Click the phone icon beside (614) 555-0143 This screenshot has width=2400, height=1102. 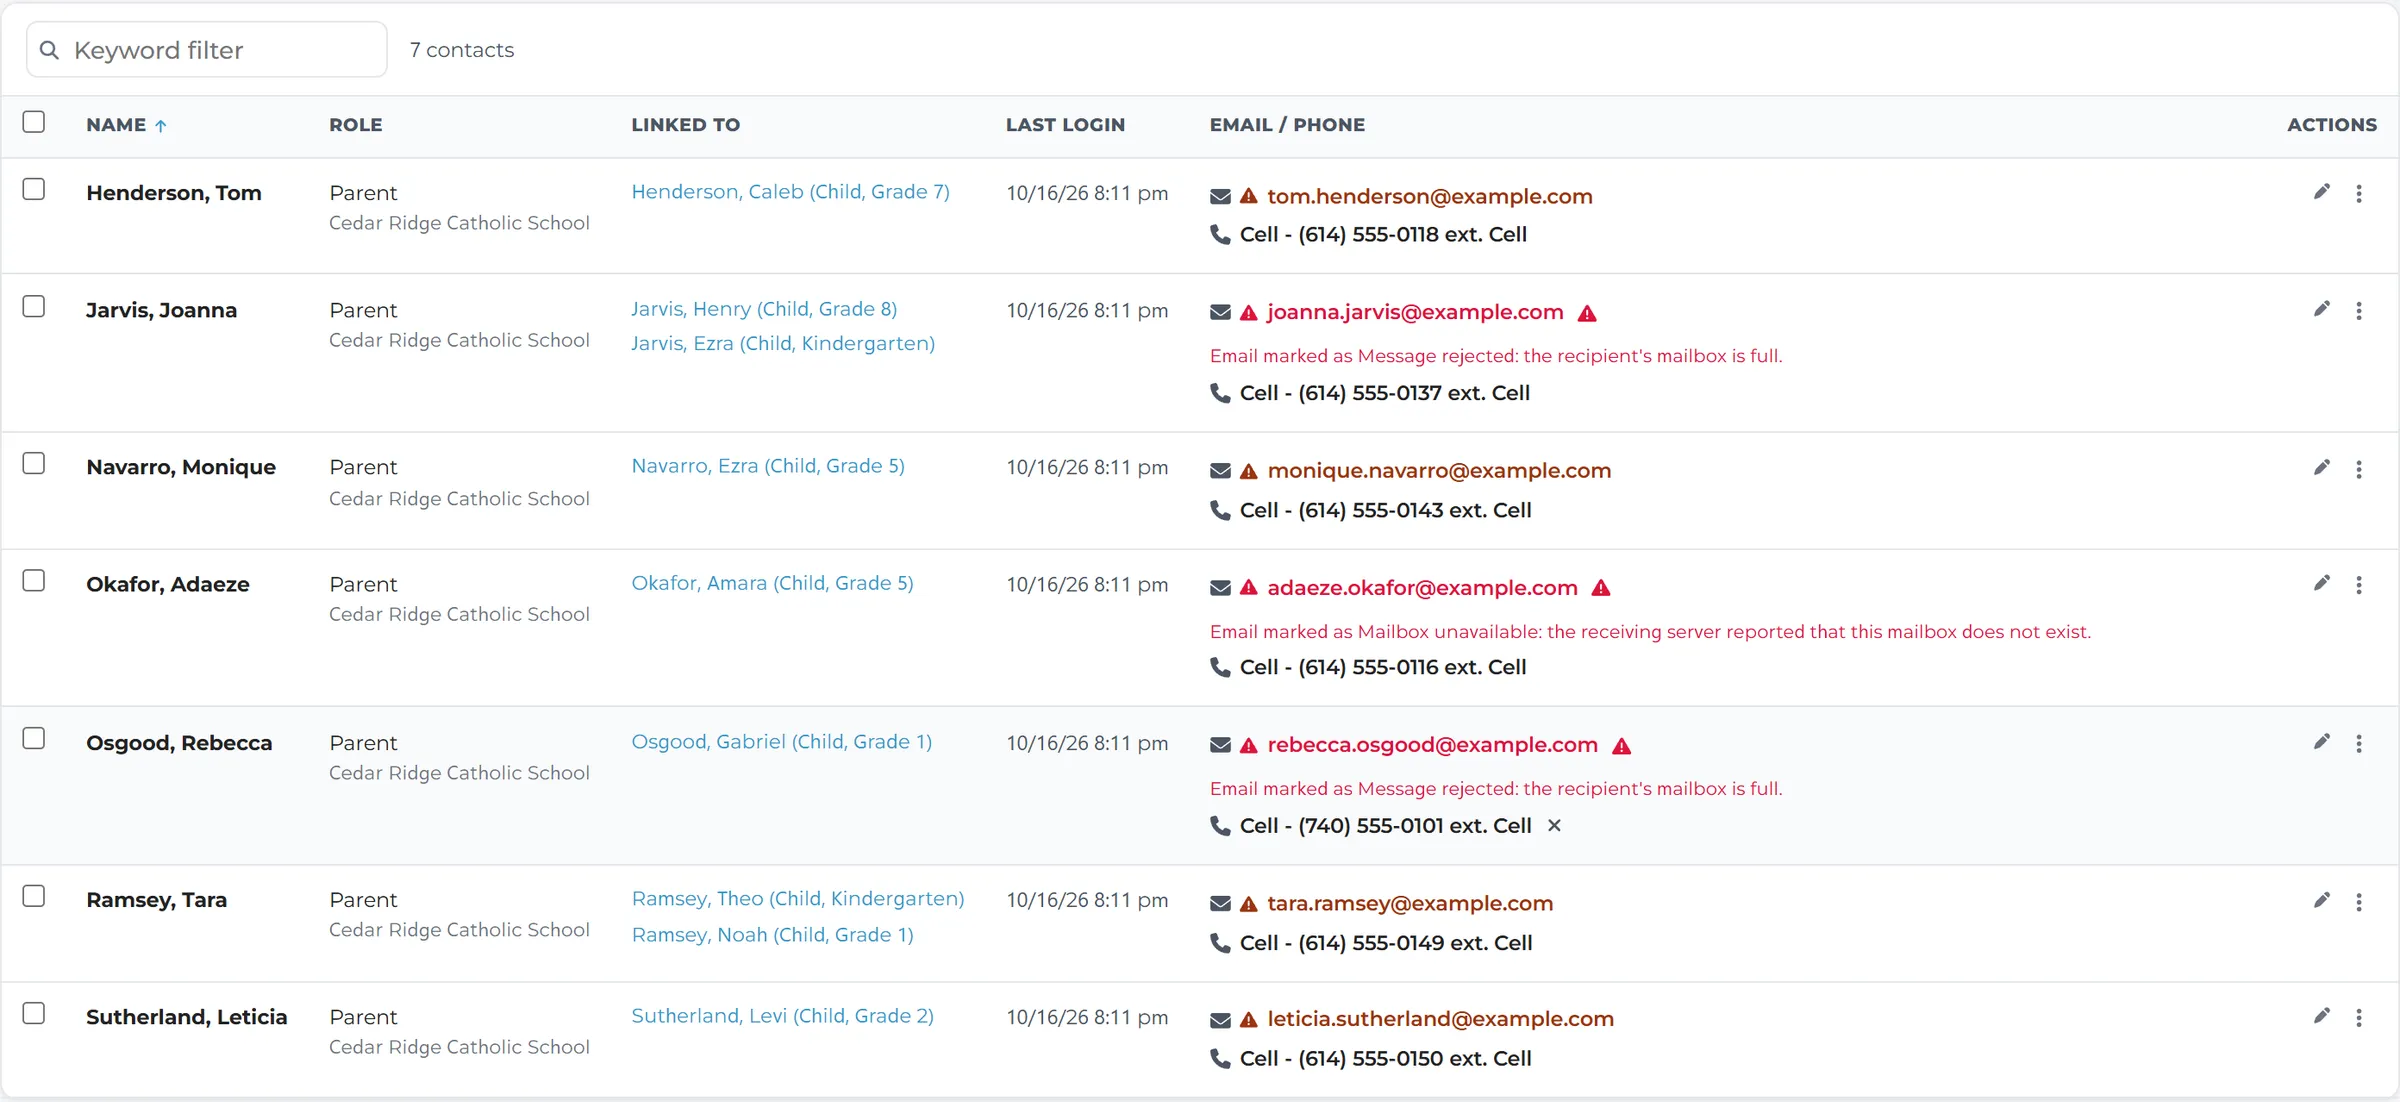point(1220,510)
